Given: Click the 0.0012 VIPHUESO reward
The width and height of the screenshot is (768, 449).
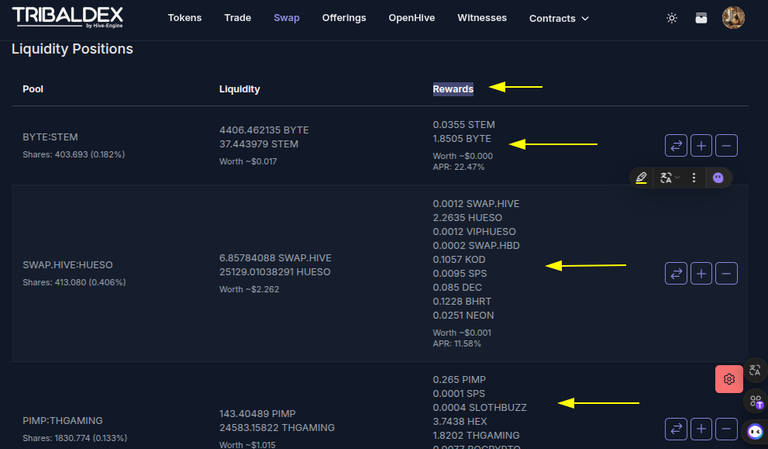Looking at the screenshot, I should click(474, 232).
